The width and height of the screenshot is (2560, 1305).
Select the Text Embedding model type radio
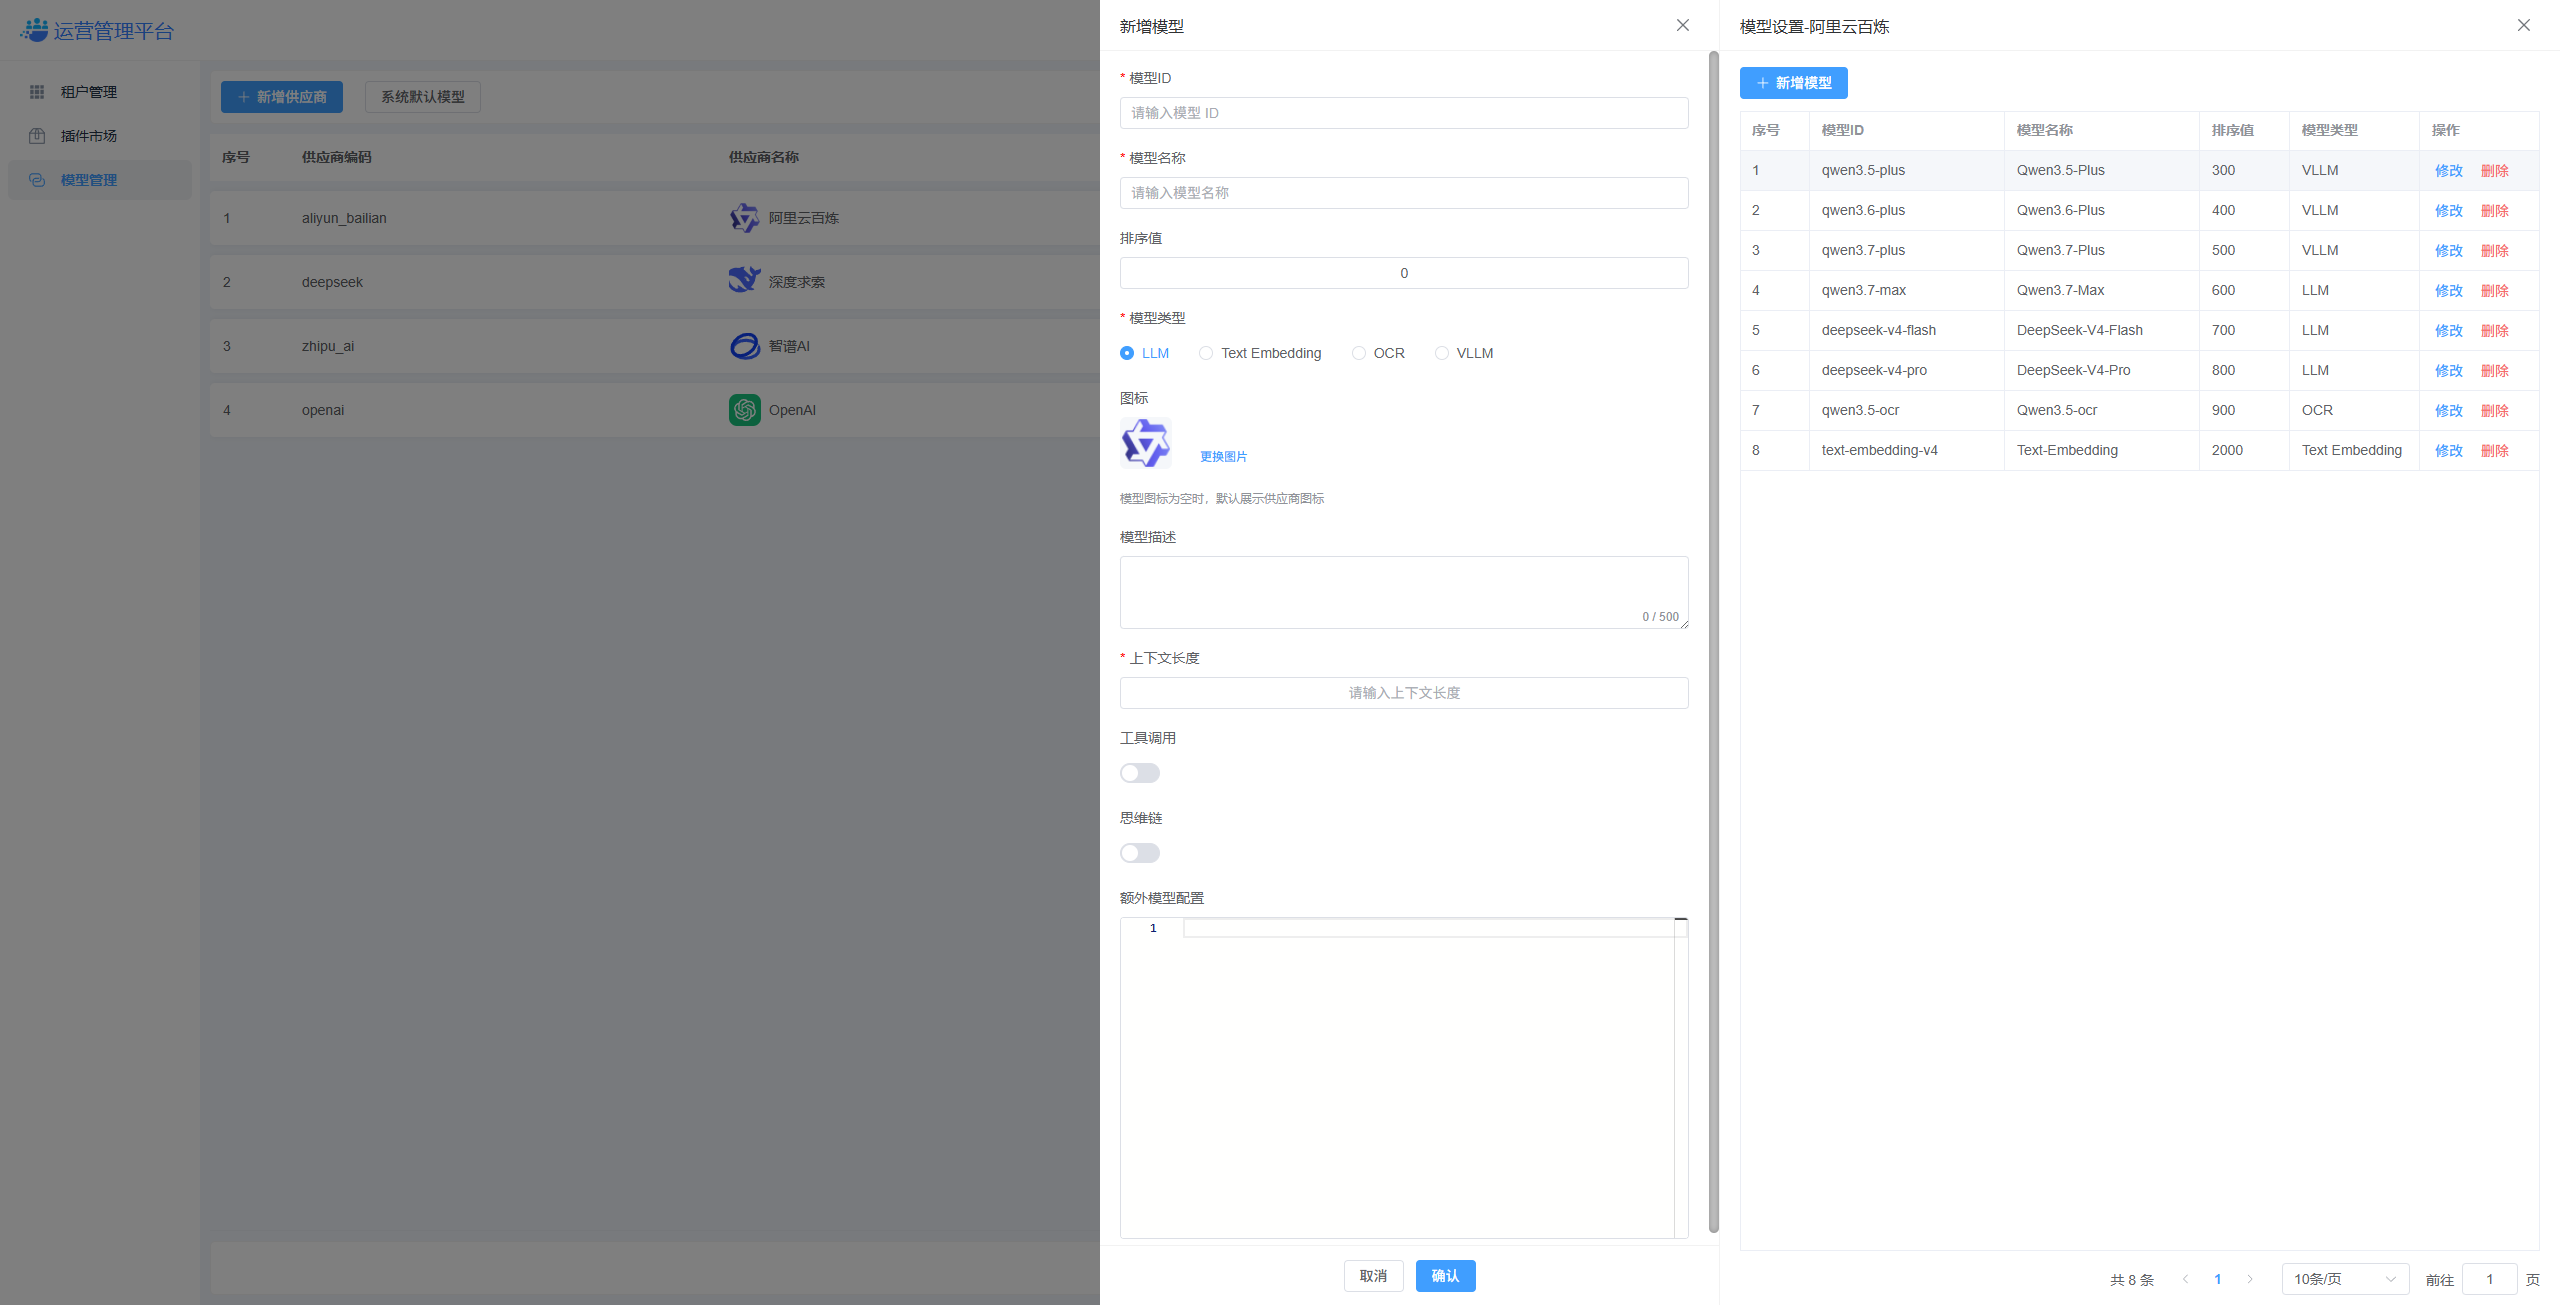click(1206, 353)
